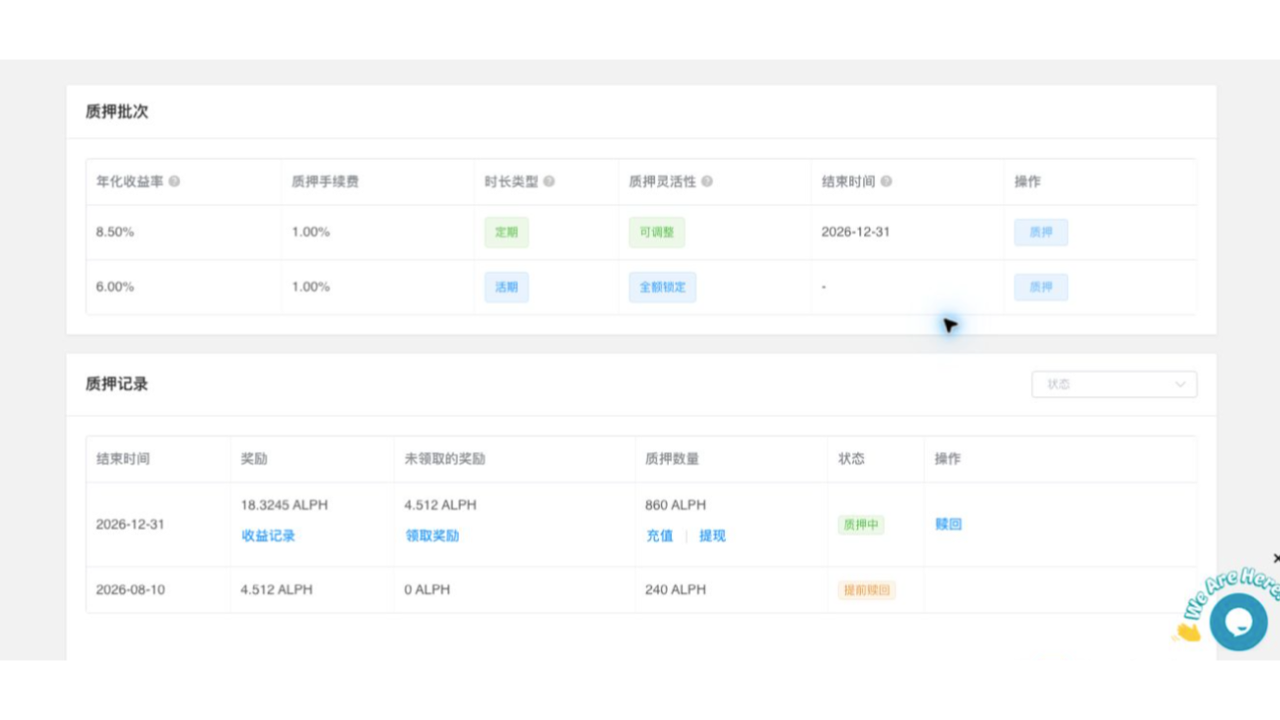Open the live chat bubble
This screenshot has height=720, width=1280.
click(1238, 622)
